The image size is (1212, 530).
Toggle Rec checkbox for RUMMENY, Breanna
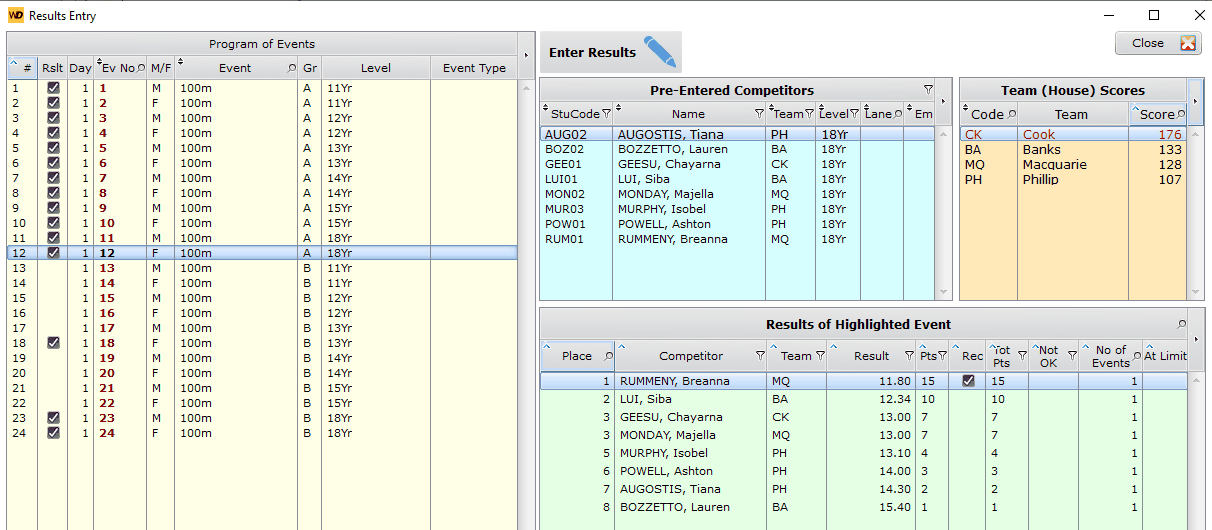coord(968,381)
